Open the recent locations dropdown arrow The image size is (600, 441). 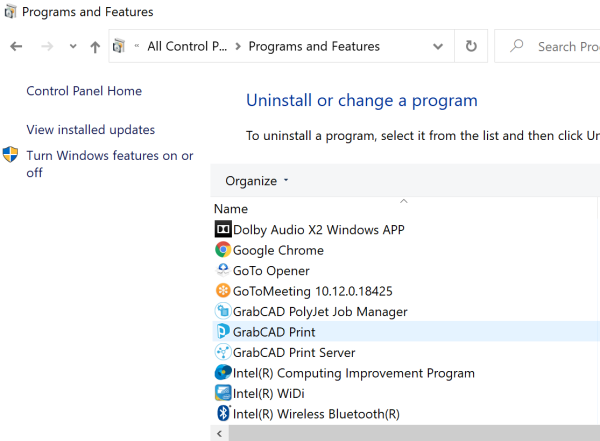pyautogui.click(x=73, y=47)
